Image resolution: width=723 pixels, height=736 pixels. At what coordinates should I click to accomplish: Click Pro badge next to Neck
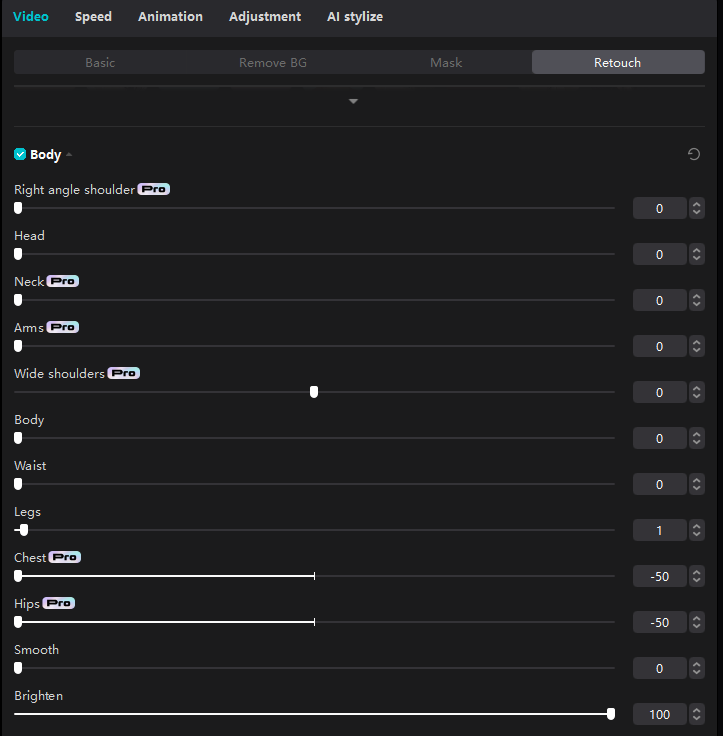[x=62, y=281]
